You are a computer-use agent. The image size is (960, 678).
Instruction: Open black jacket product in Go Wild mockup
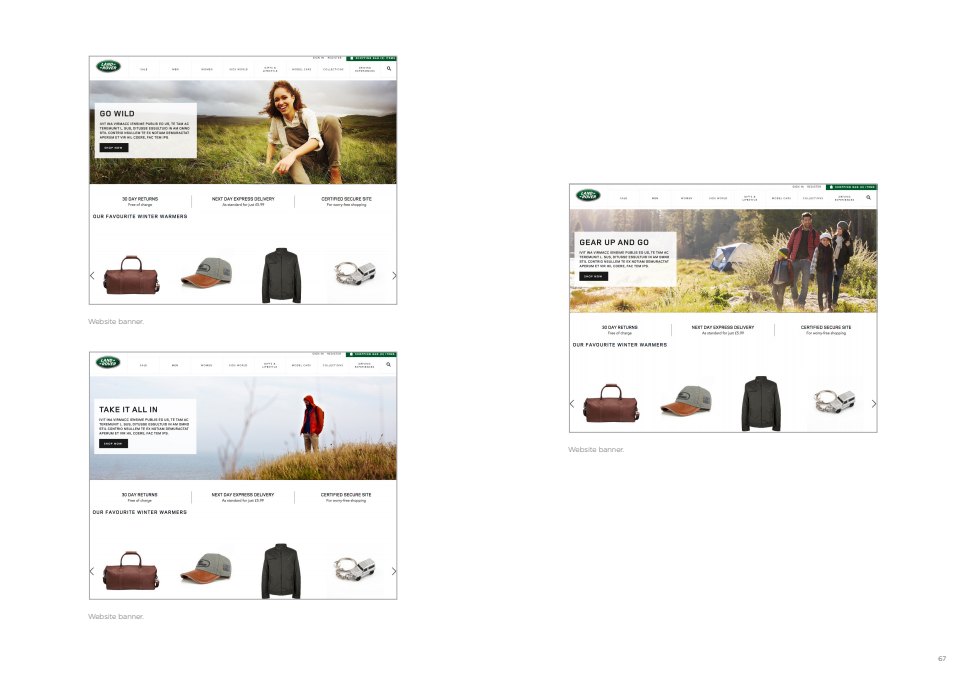coord(282,276)
